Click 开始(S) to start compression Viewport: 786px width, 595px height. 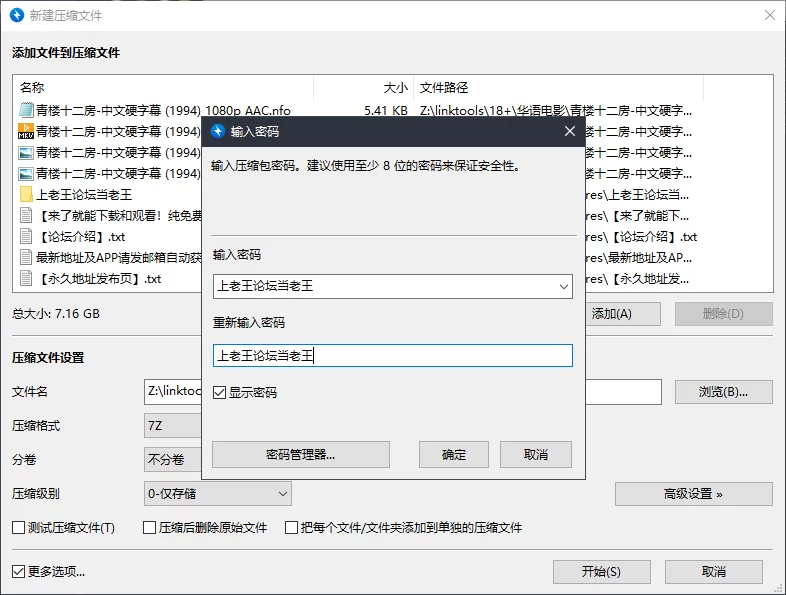(x=602, y=571)
